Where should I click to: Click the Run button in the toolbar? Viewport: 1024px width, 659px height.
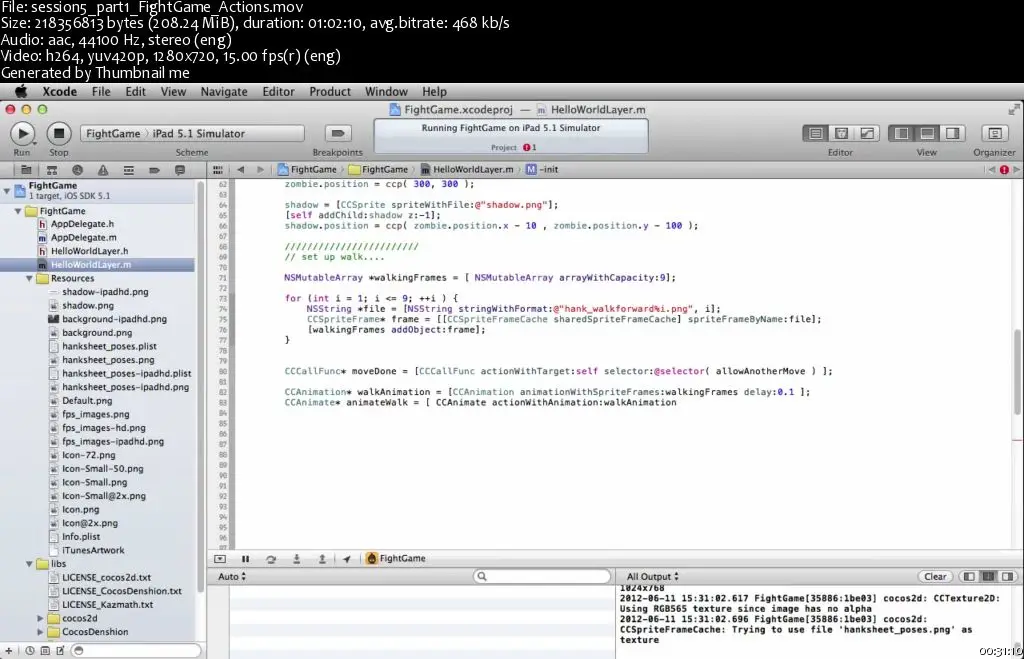tap(22, 133)
